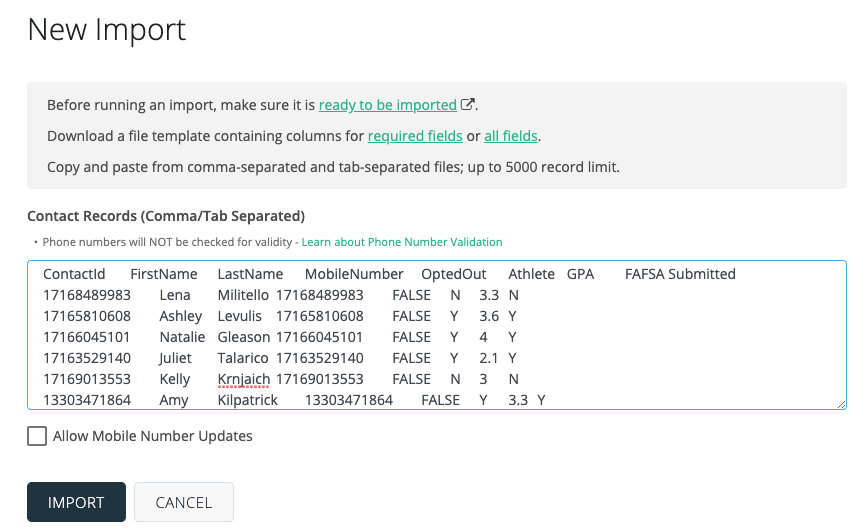
Task: Download the "all fields" template
Action: pos(512,136)
